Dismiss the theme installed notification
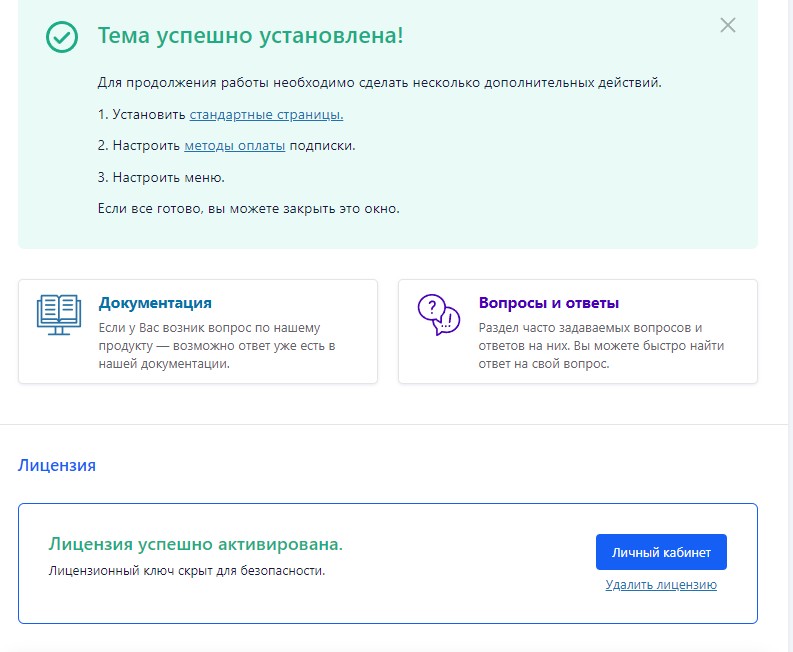 click(x=728, y=26)
